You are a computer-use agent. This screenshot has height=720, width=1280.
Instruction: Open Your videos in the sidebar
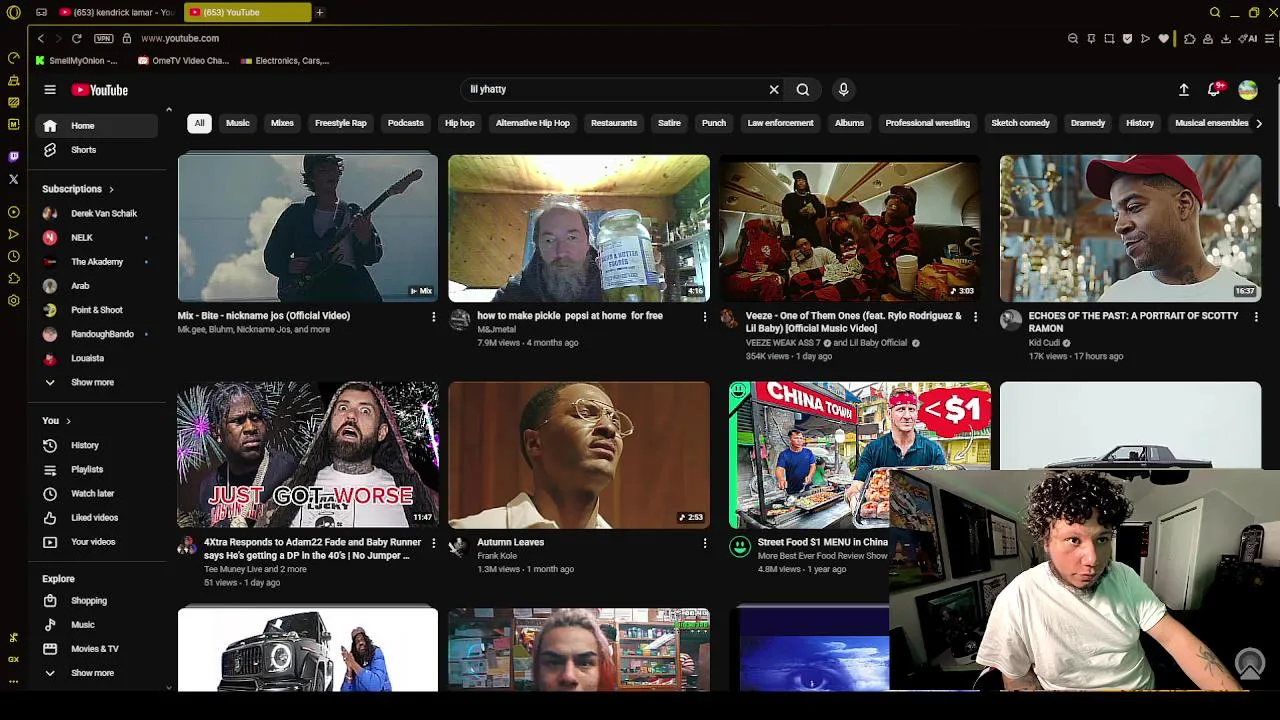point(97,542)
